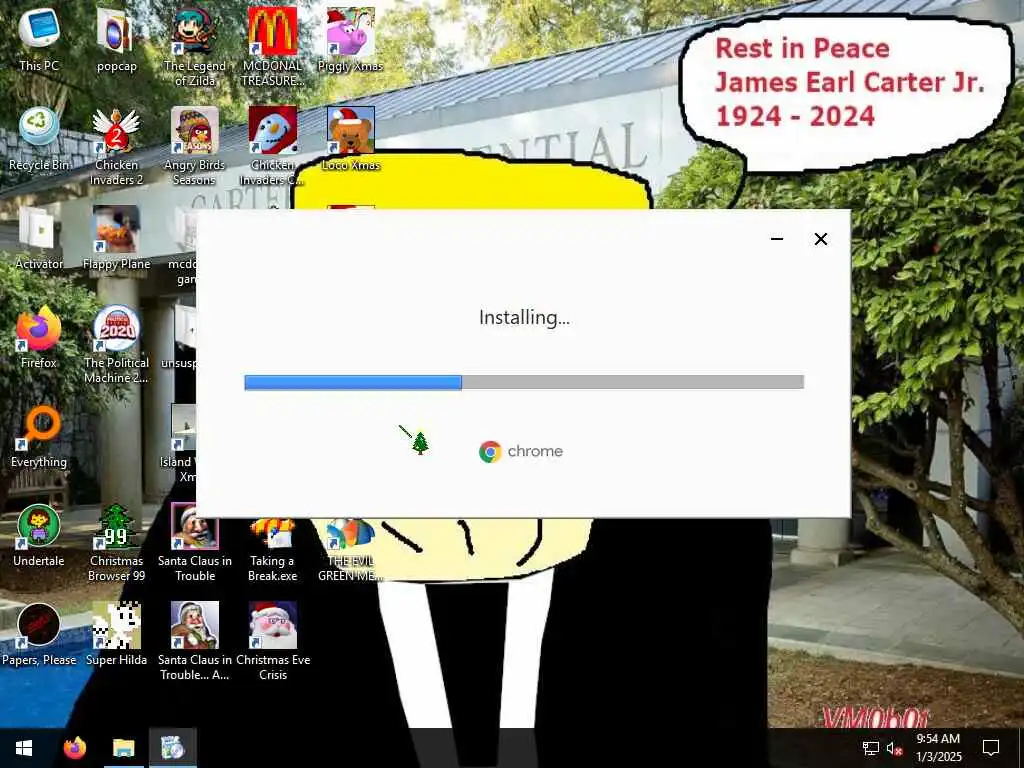Open the This PC desktop icon
This screenshot has width=1024, height=768.
[x=39, y=39]
